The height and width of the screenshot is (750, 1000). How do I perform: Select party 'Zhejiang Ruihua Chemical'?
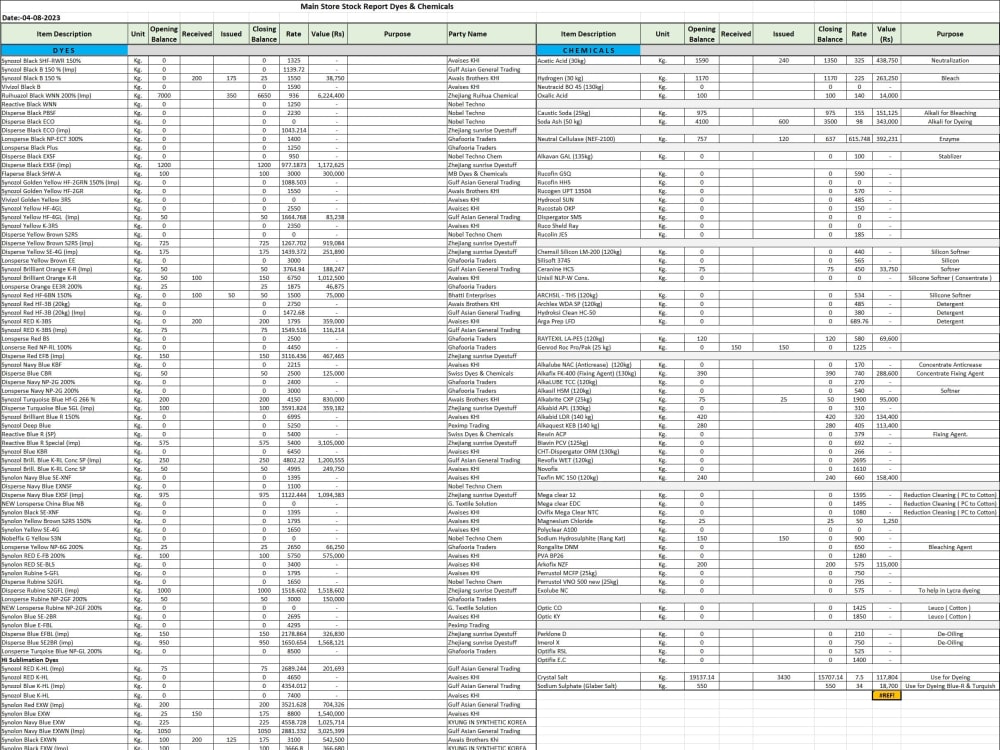coord(491,96)
